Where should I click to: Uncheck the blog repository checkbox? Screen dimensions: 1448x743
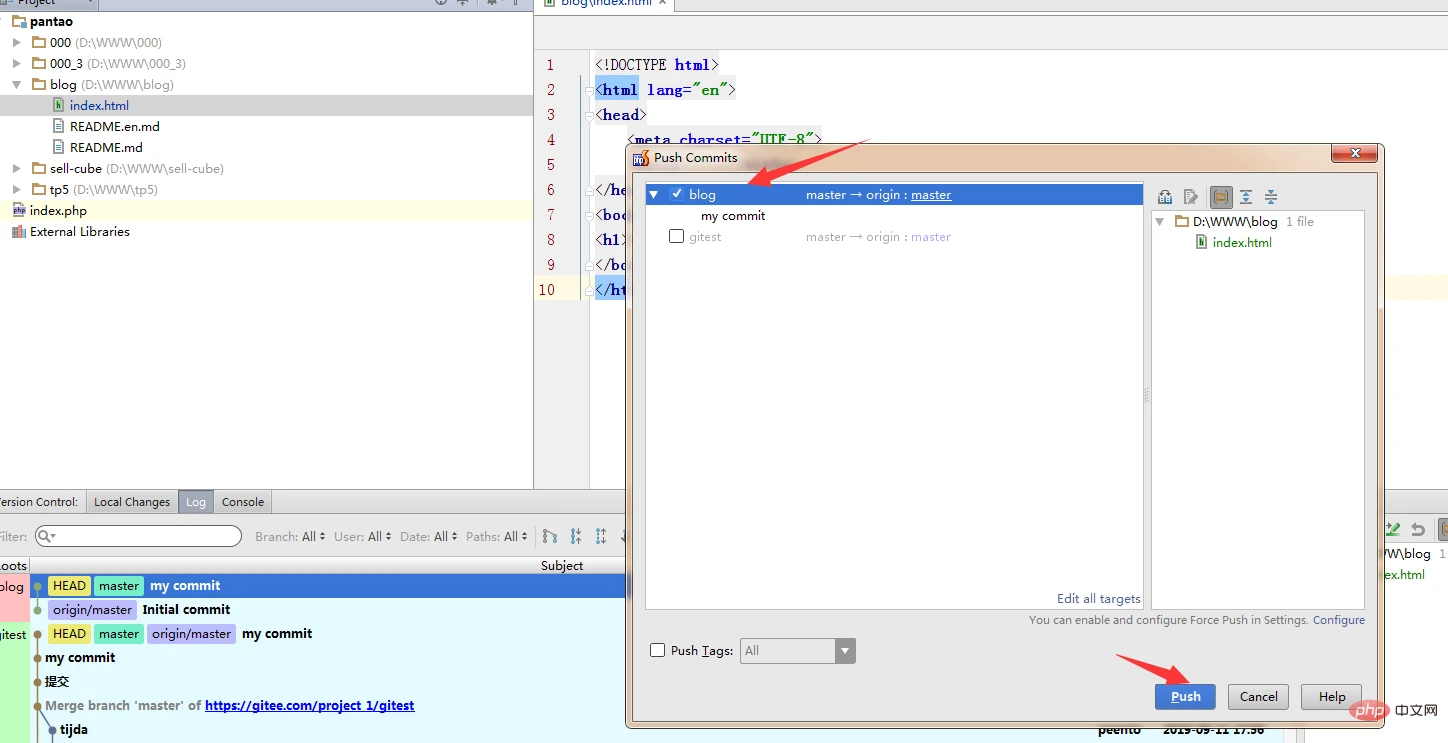(677, 194)
